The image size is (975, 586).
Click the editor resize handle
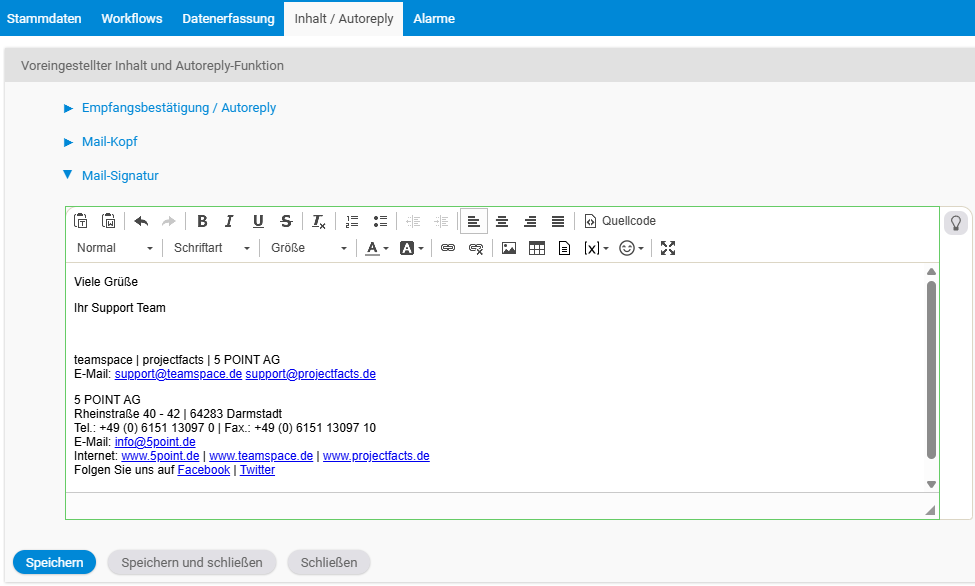[930, 510]
